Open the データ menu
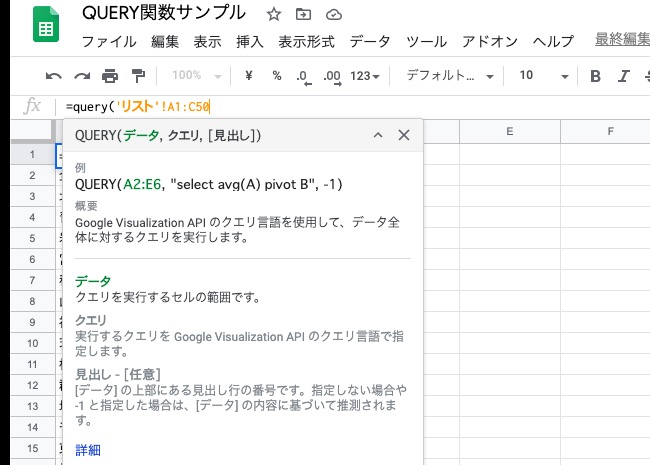Image resolution: width=650 pixels, height=465 pixels. pos(370,42)
